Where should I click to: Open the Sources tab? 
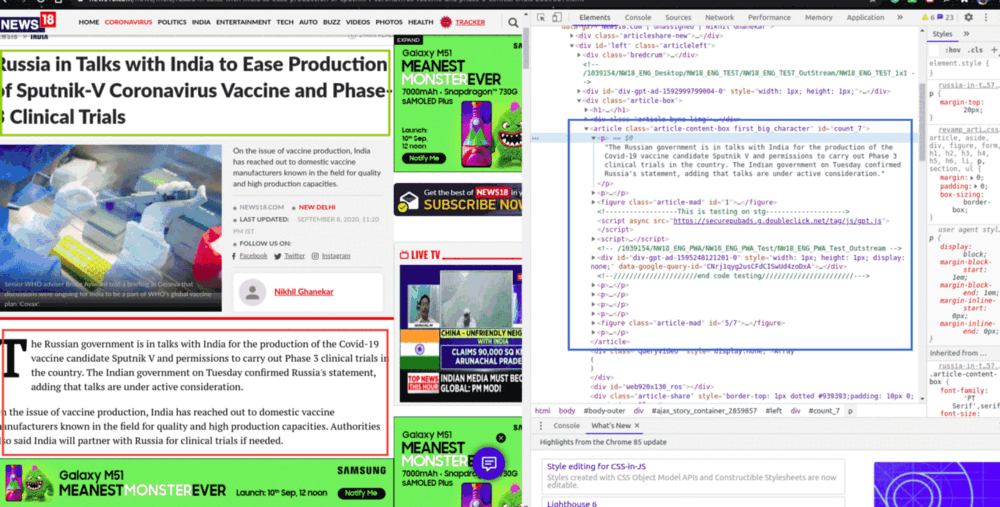[x=678, y=18]
